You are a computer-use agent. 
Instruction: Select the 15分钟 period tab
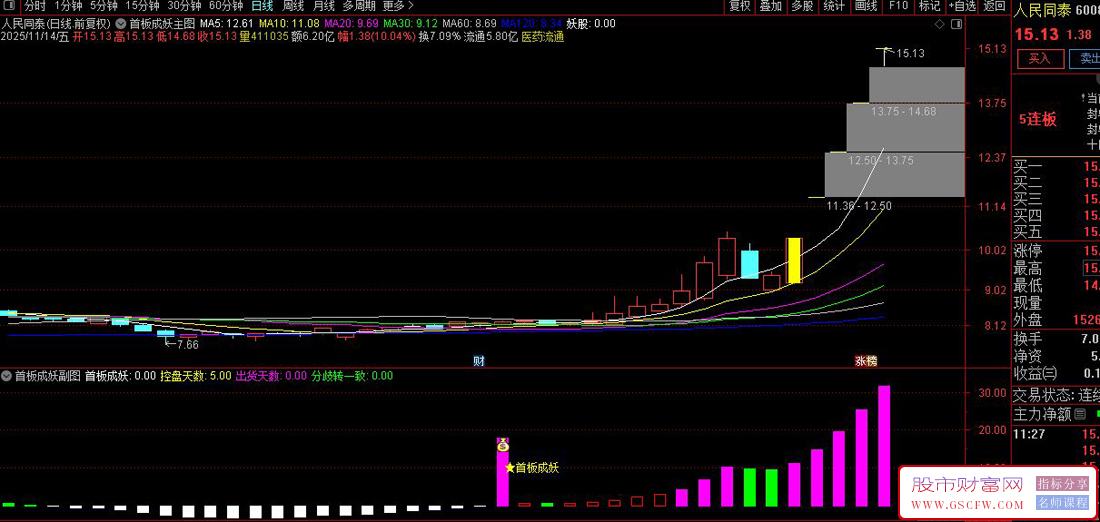[142, 6]
